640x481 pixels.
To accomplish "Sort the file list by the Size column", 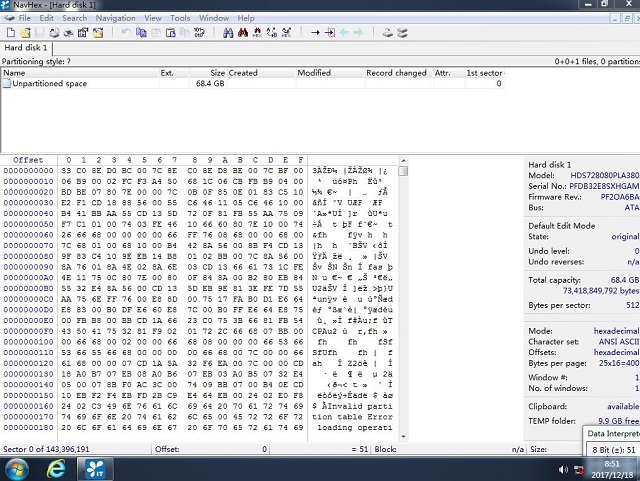I will point(208,73).
